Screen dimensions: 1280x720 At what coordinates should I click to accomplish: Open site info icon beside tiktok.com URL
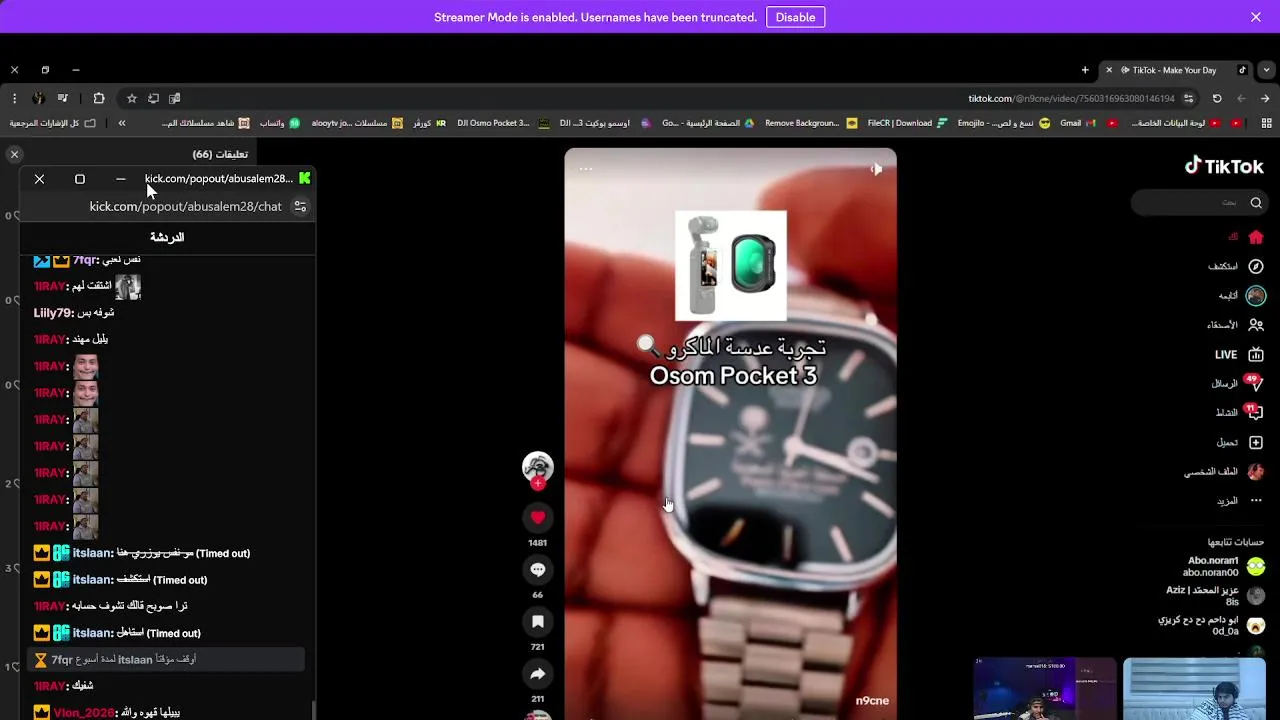(1188, 98)
